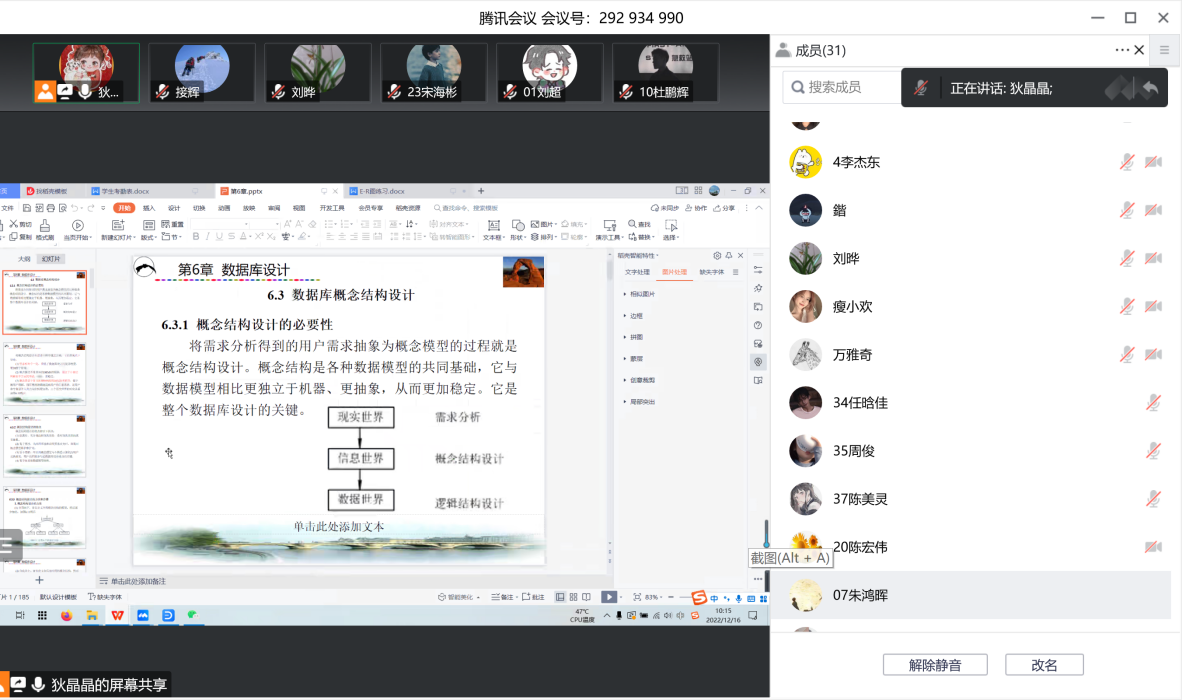Screen dimensions: 1182x700
Task: Click muted mic icon on 10杜鹏辉's tile
Action: [626, 92]
